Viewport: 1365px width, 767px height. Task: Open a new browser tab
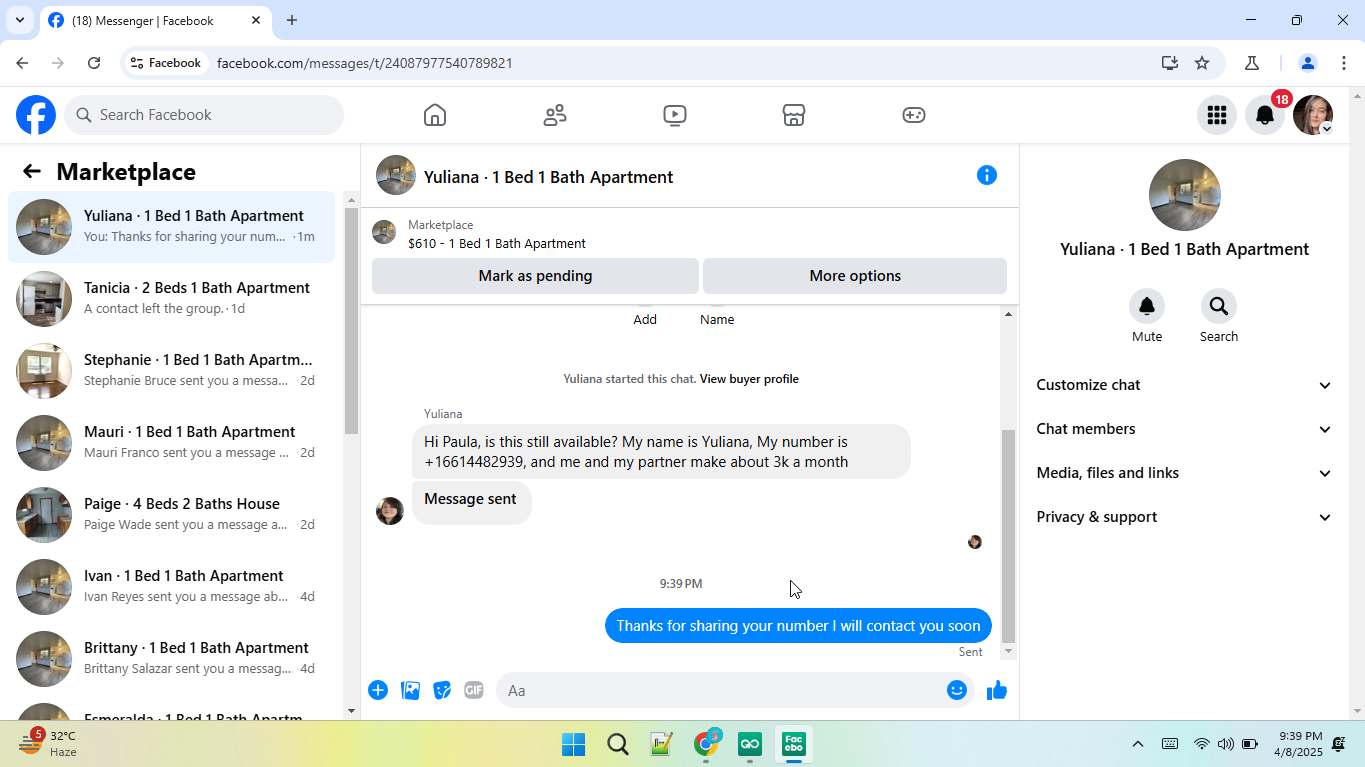[292, 20]
